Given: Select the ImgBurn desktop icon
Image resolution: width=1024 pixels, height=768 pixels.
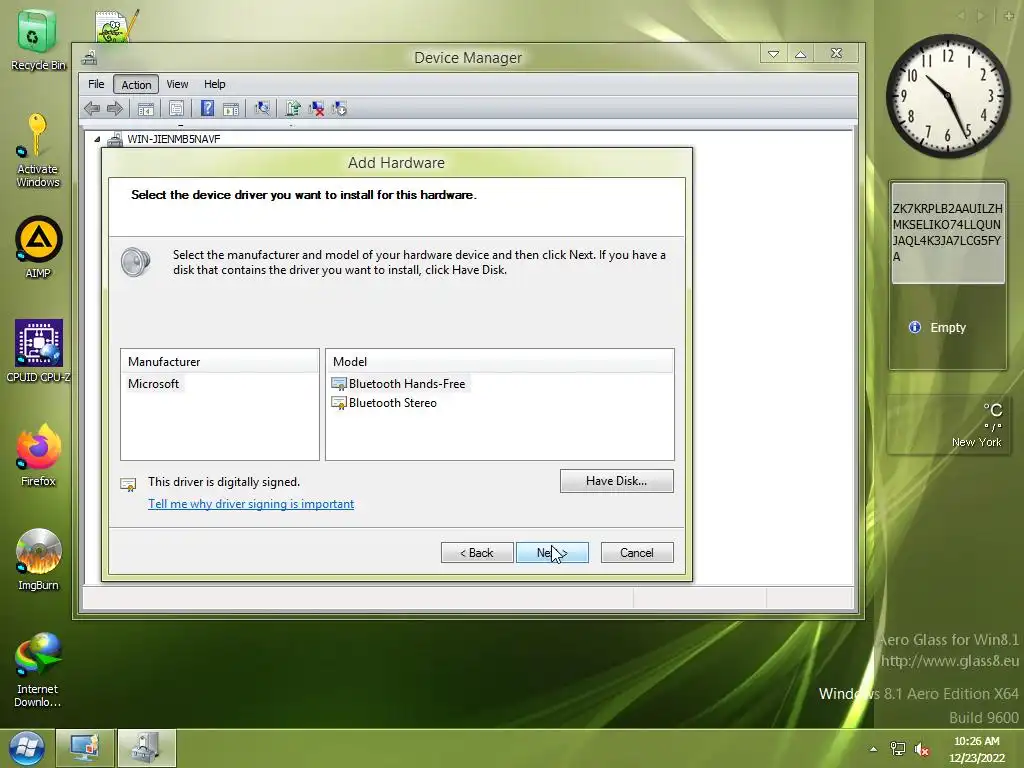Looking at the screenshot, I should [x=38, y=559].
